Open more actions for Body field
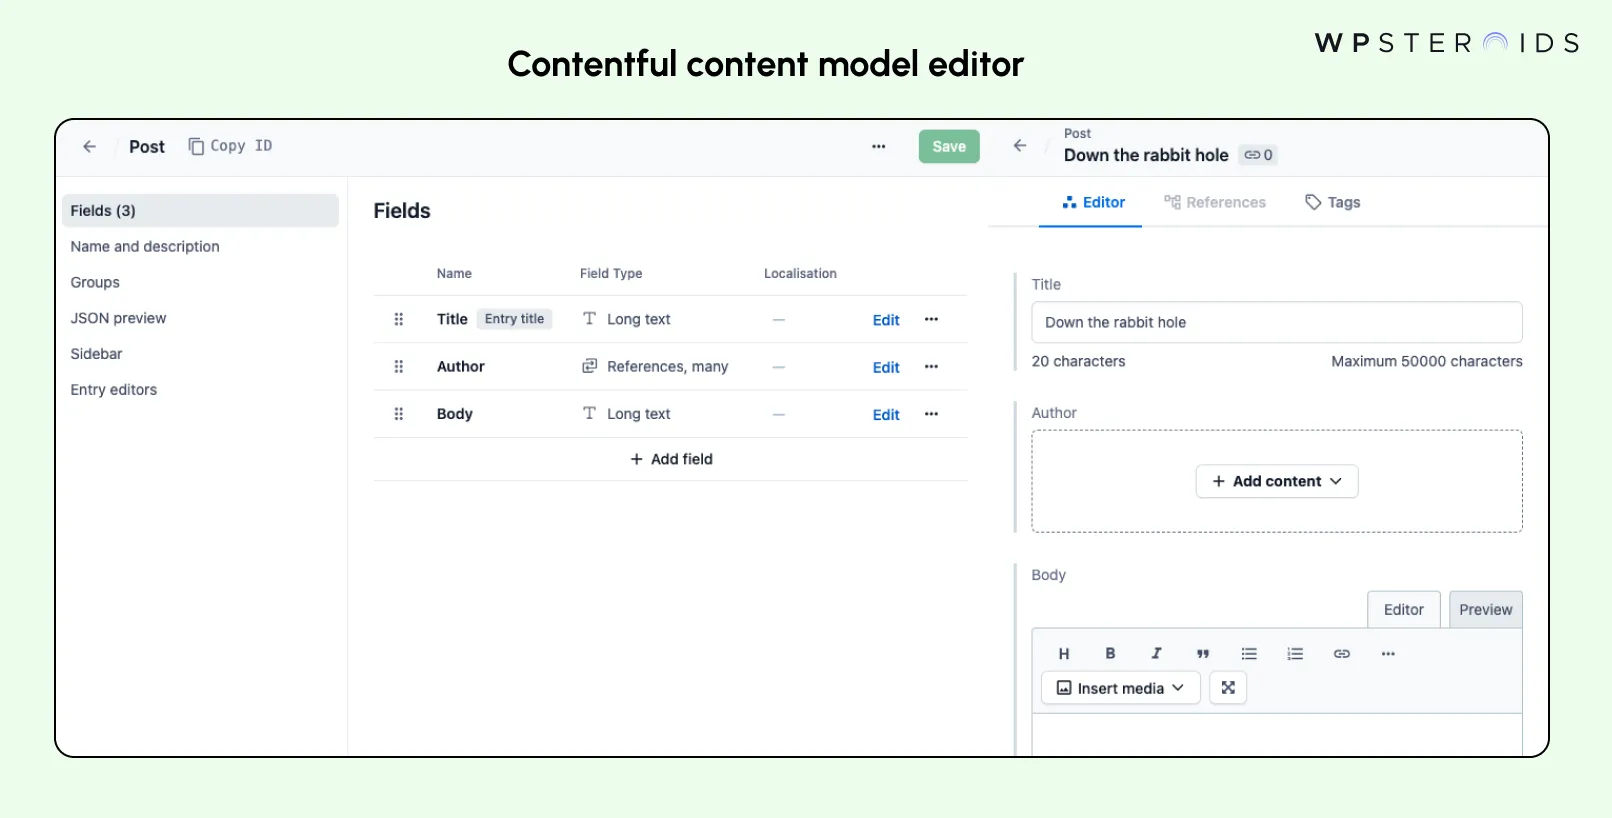1612x818 pixels. 931,414
